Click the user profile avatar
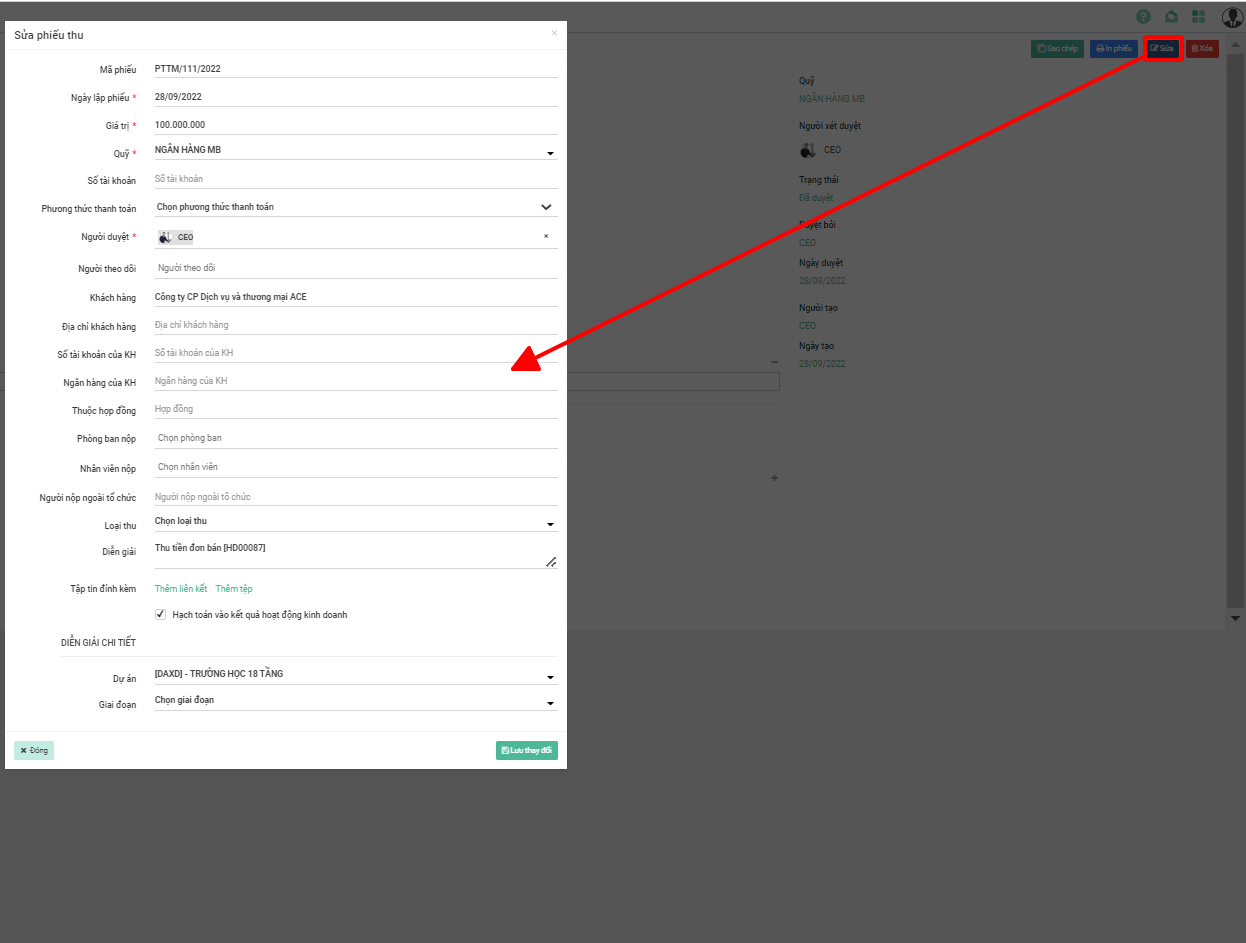 [x=1231, y=17]
